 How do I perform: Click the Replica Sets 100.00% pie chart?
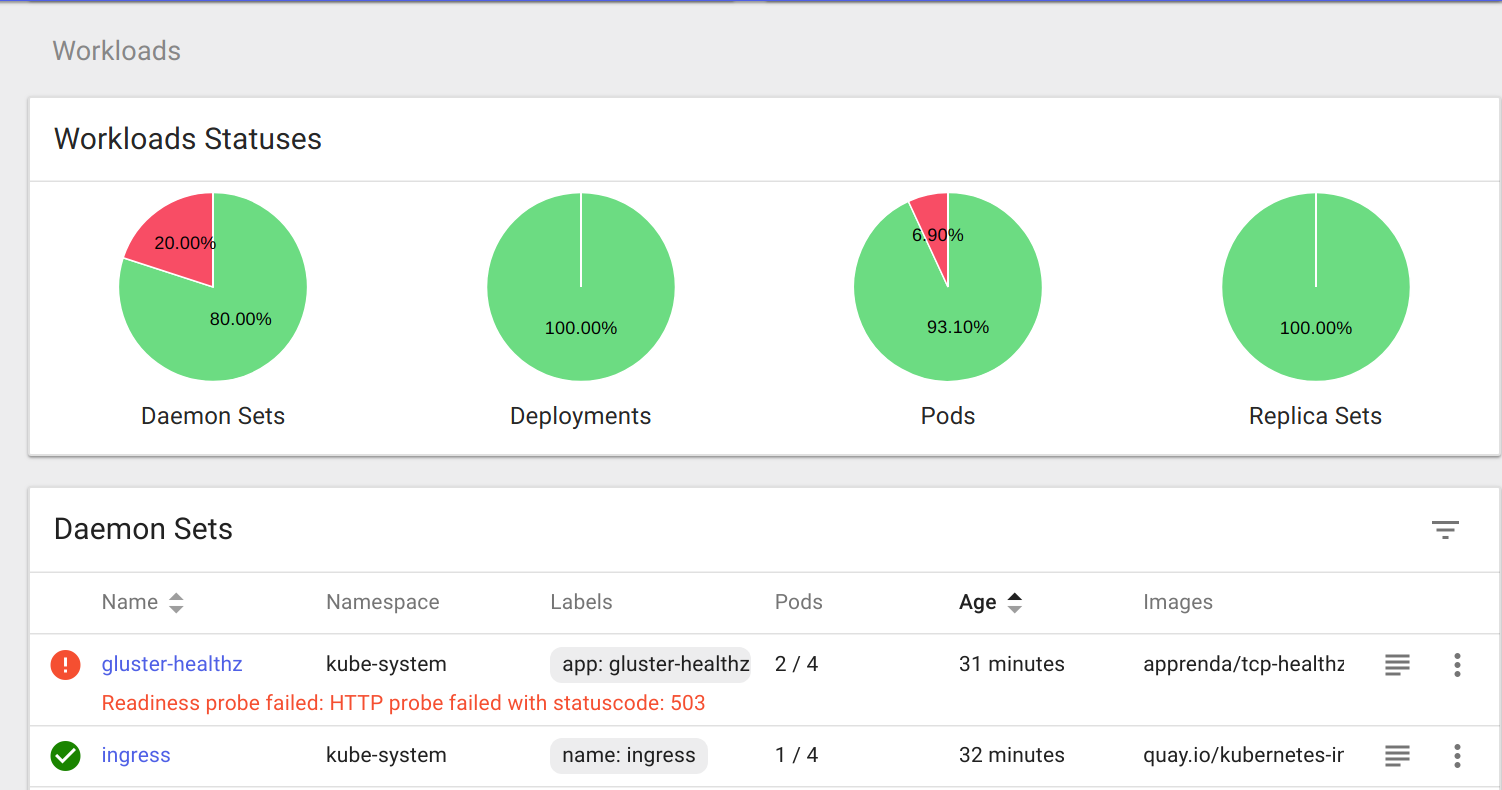1316,287
